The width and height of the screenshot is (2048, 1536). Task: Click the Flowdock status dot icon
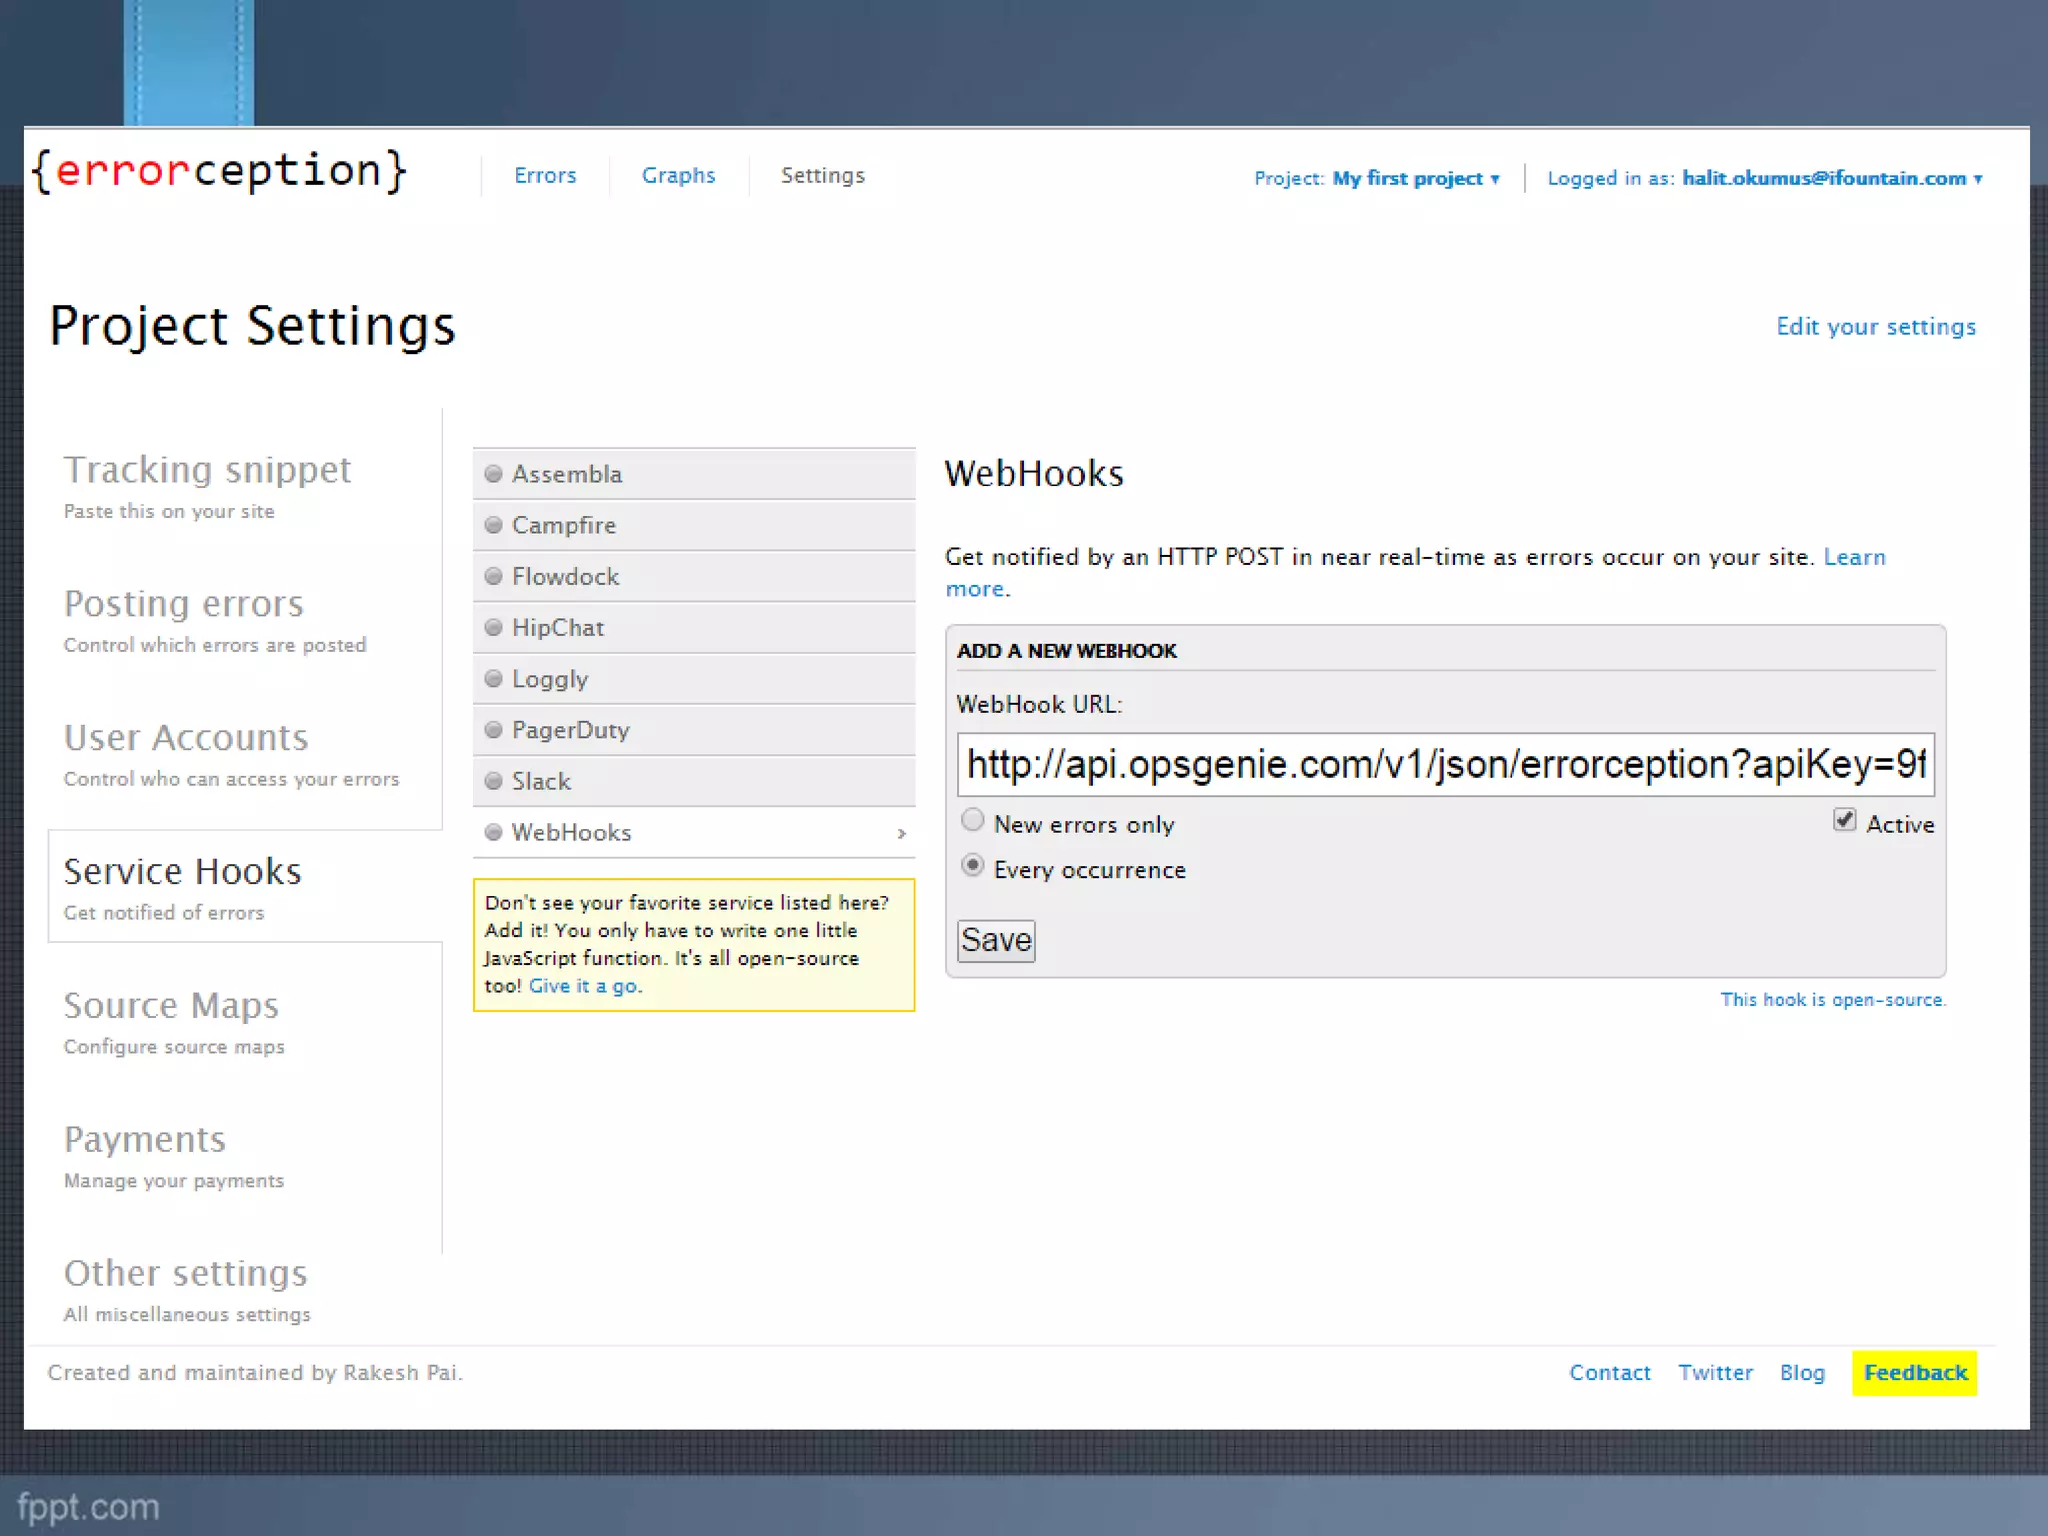coord(493,576)
